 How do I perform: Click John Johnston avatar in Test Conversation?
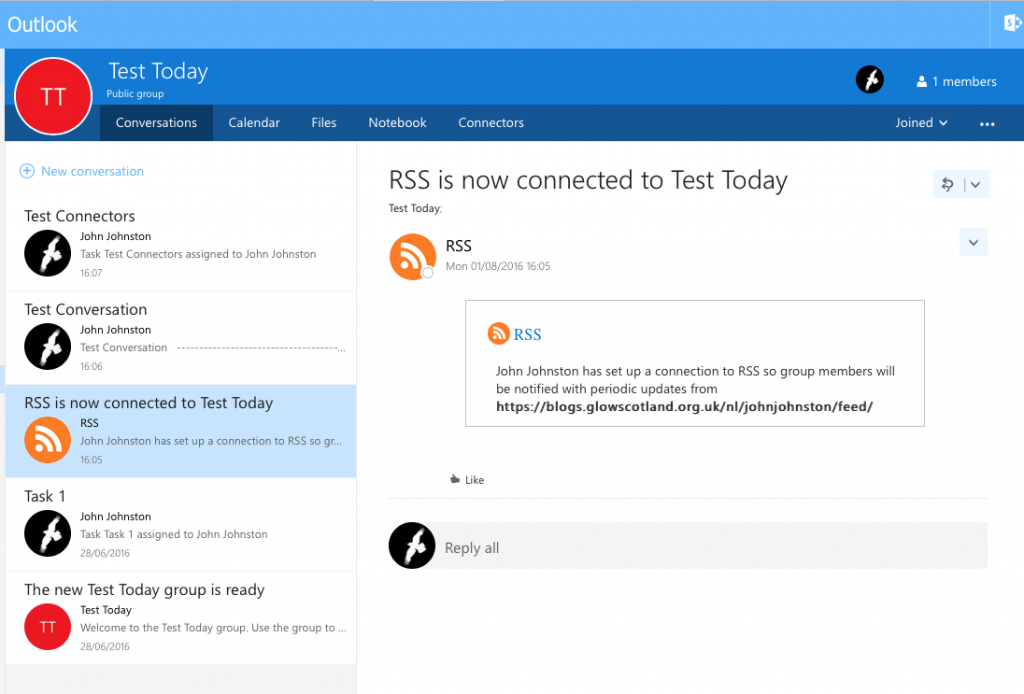(x=48, y=347)
